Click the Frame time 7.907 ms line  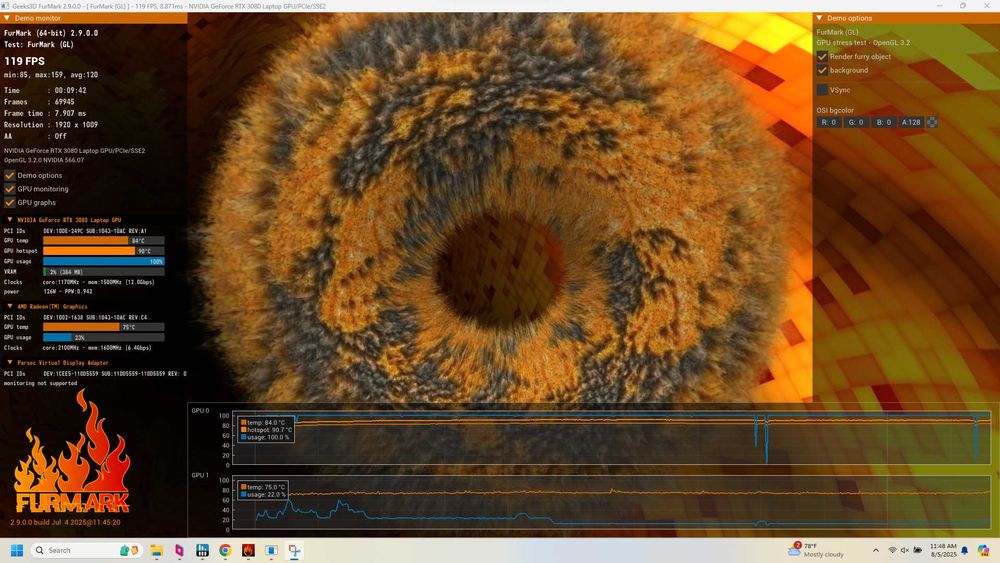pos(45,113)
